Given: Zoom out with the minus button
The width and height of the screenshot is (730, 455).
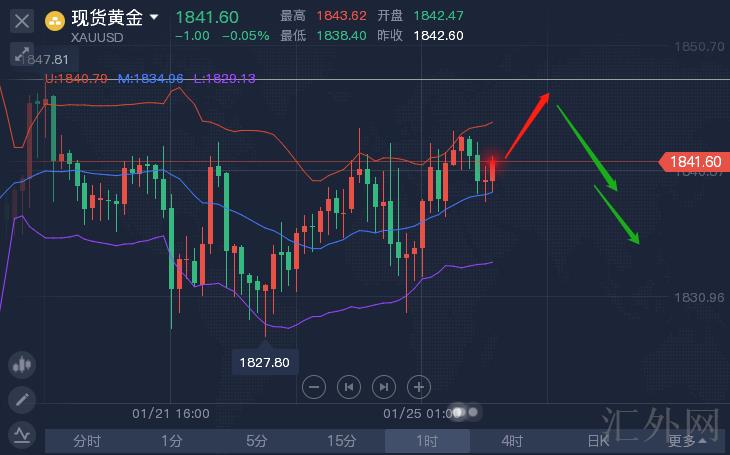Looking at the screenshot, I should 314,386.
